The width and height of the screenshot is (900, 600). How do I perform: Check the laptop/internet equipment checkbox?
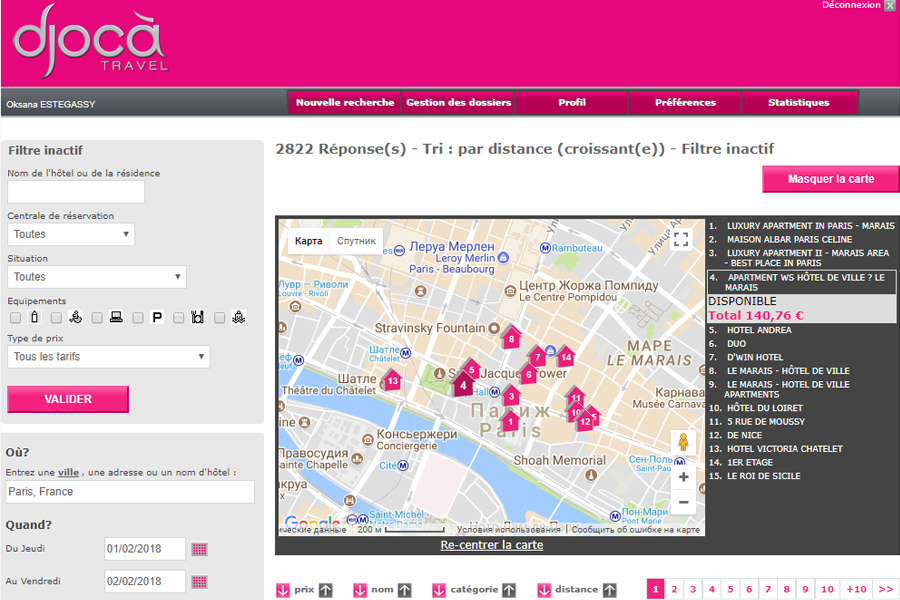pyautogui.click(x=97, y=318)
